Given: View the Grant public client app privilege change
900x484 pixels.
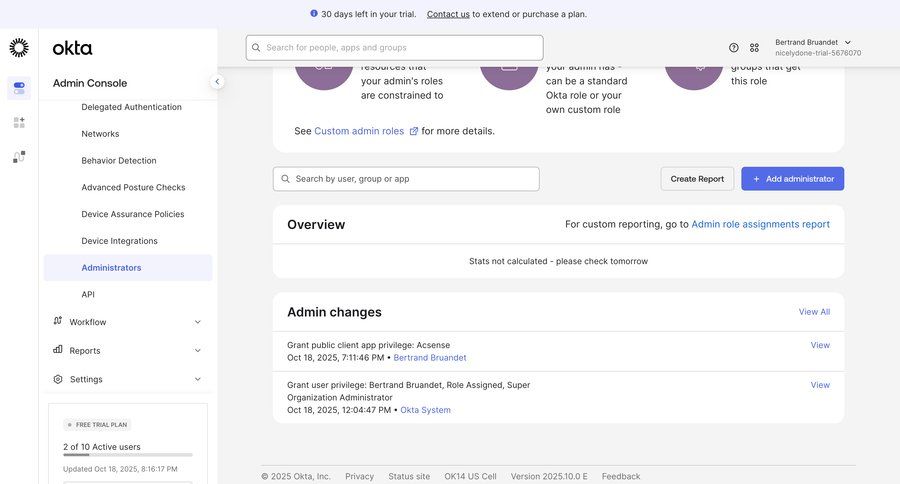Looking at the screenshot, I should [820, 345].
